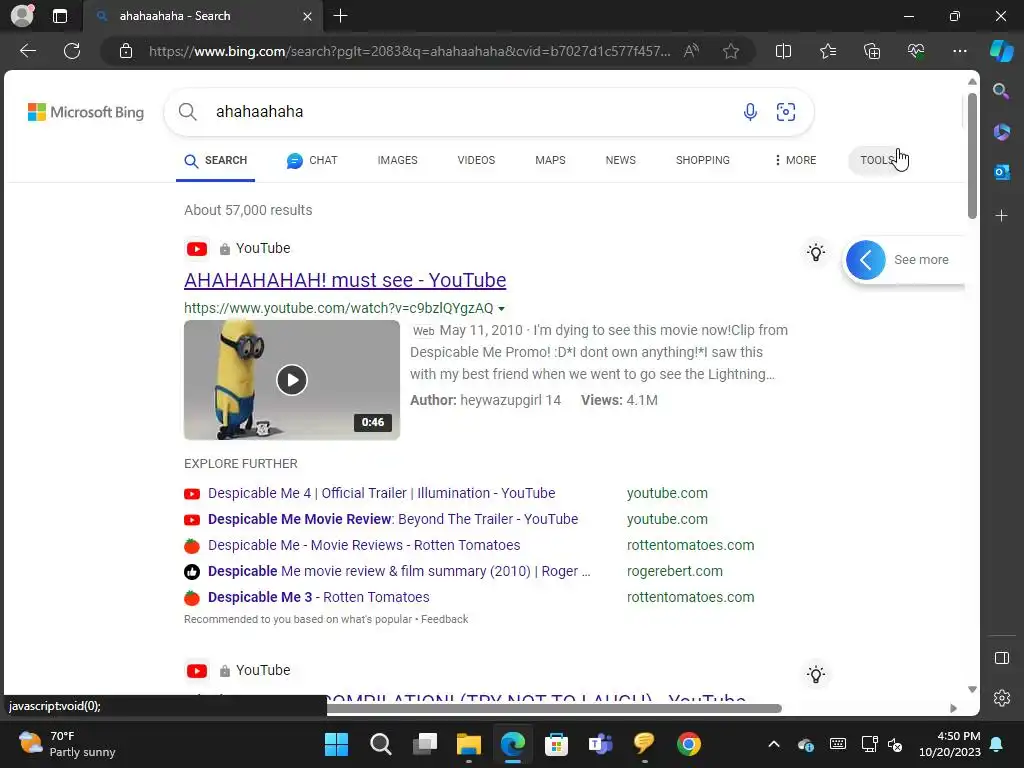
Task: Open Roger Ebert Despicable Me review link
Action: coord(399,571)
